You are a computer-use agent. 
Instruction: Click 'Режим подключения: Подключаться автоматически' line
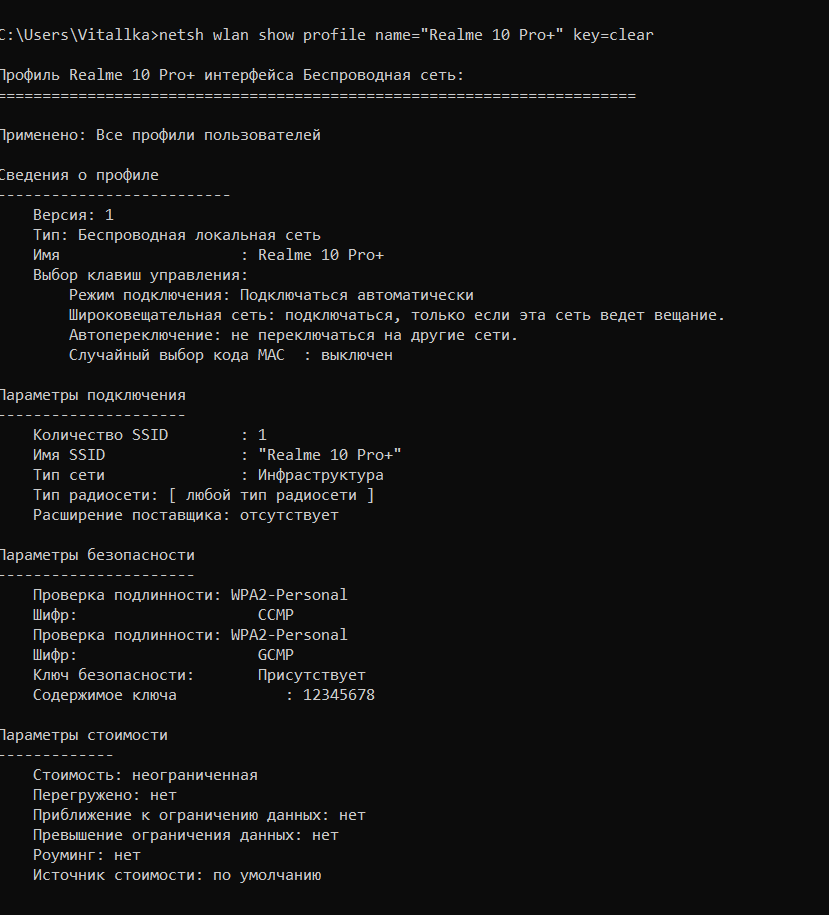click(271, 295)
